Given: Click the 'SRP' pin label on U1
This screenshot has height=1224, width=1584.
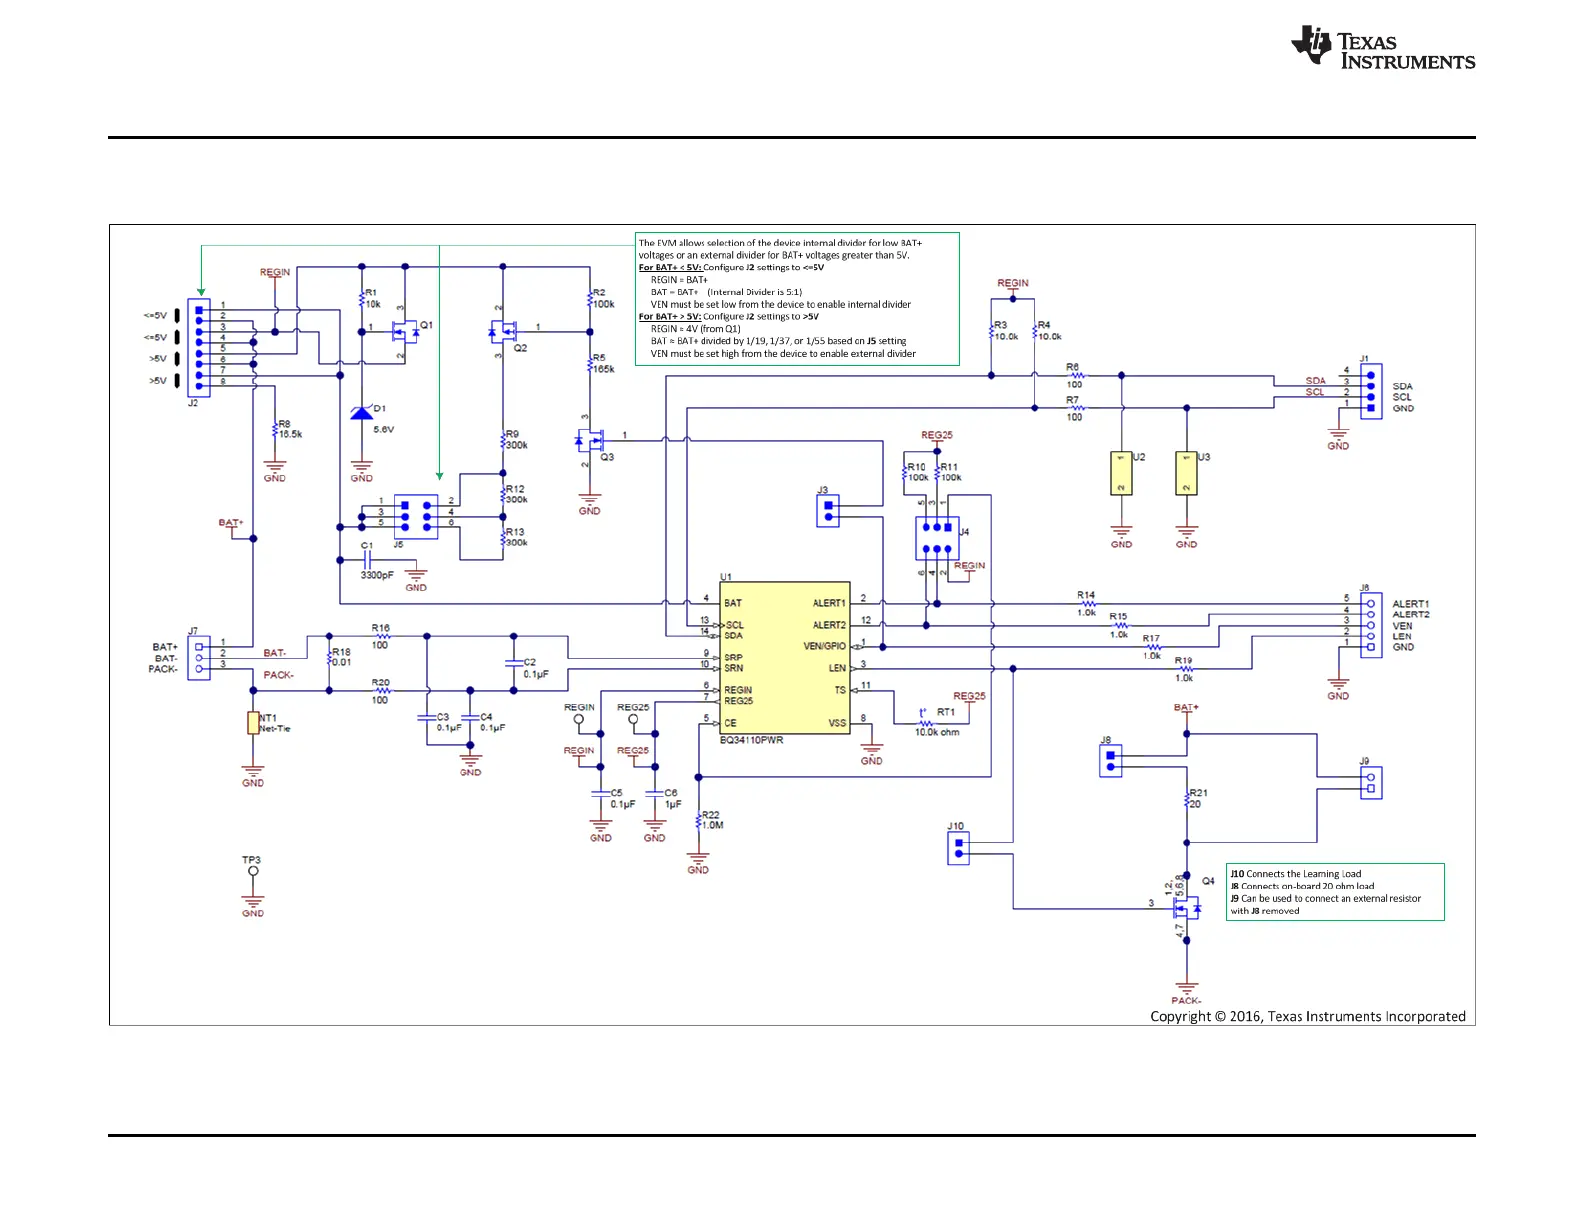Looking at the screenshot, I should 733,657.
